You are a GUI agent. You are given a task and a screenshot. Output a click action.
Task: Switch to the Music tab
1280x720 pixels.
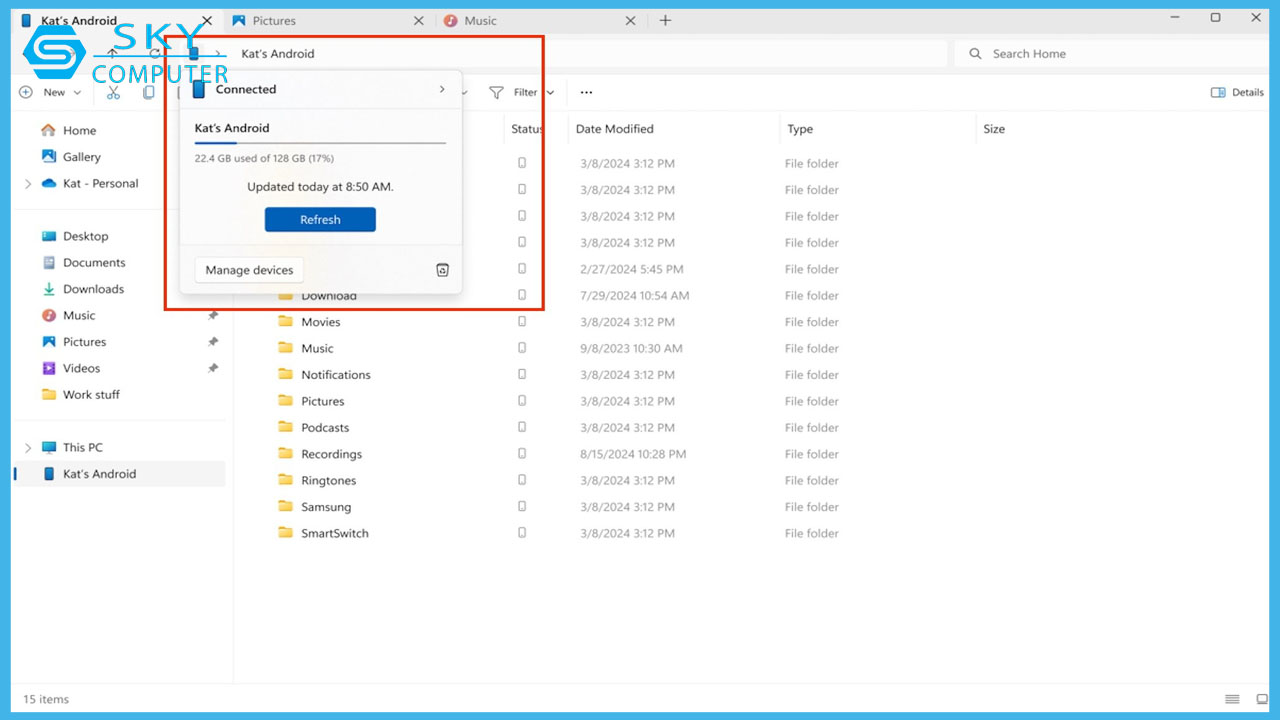click(480, 21)
